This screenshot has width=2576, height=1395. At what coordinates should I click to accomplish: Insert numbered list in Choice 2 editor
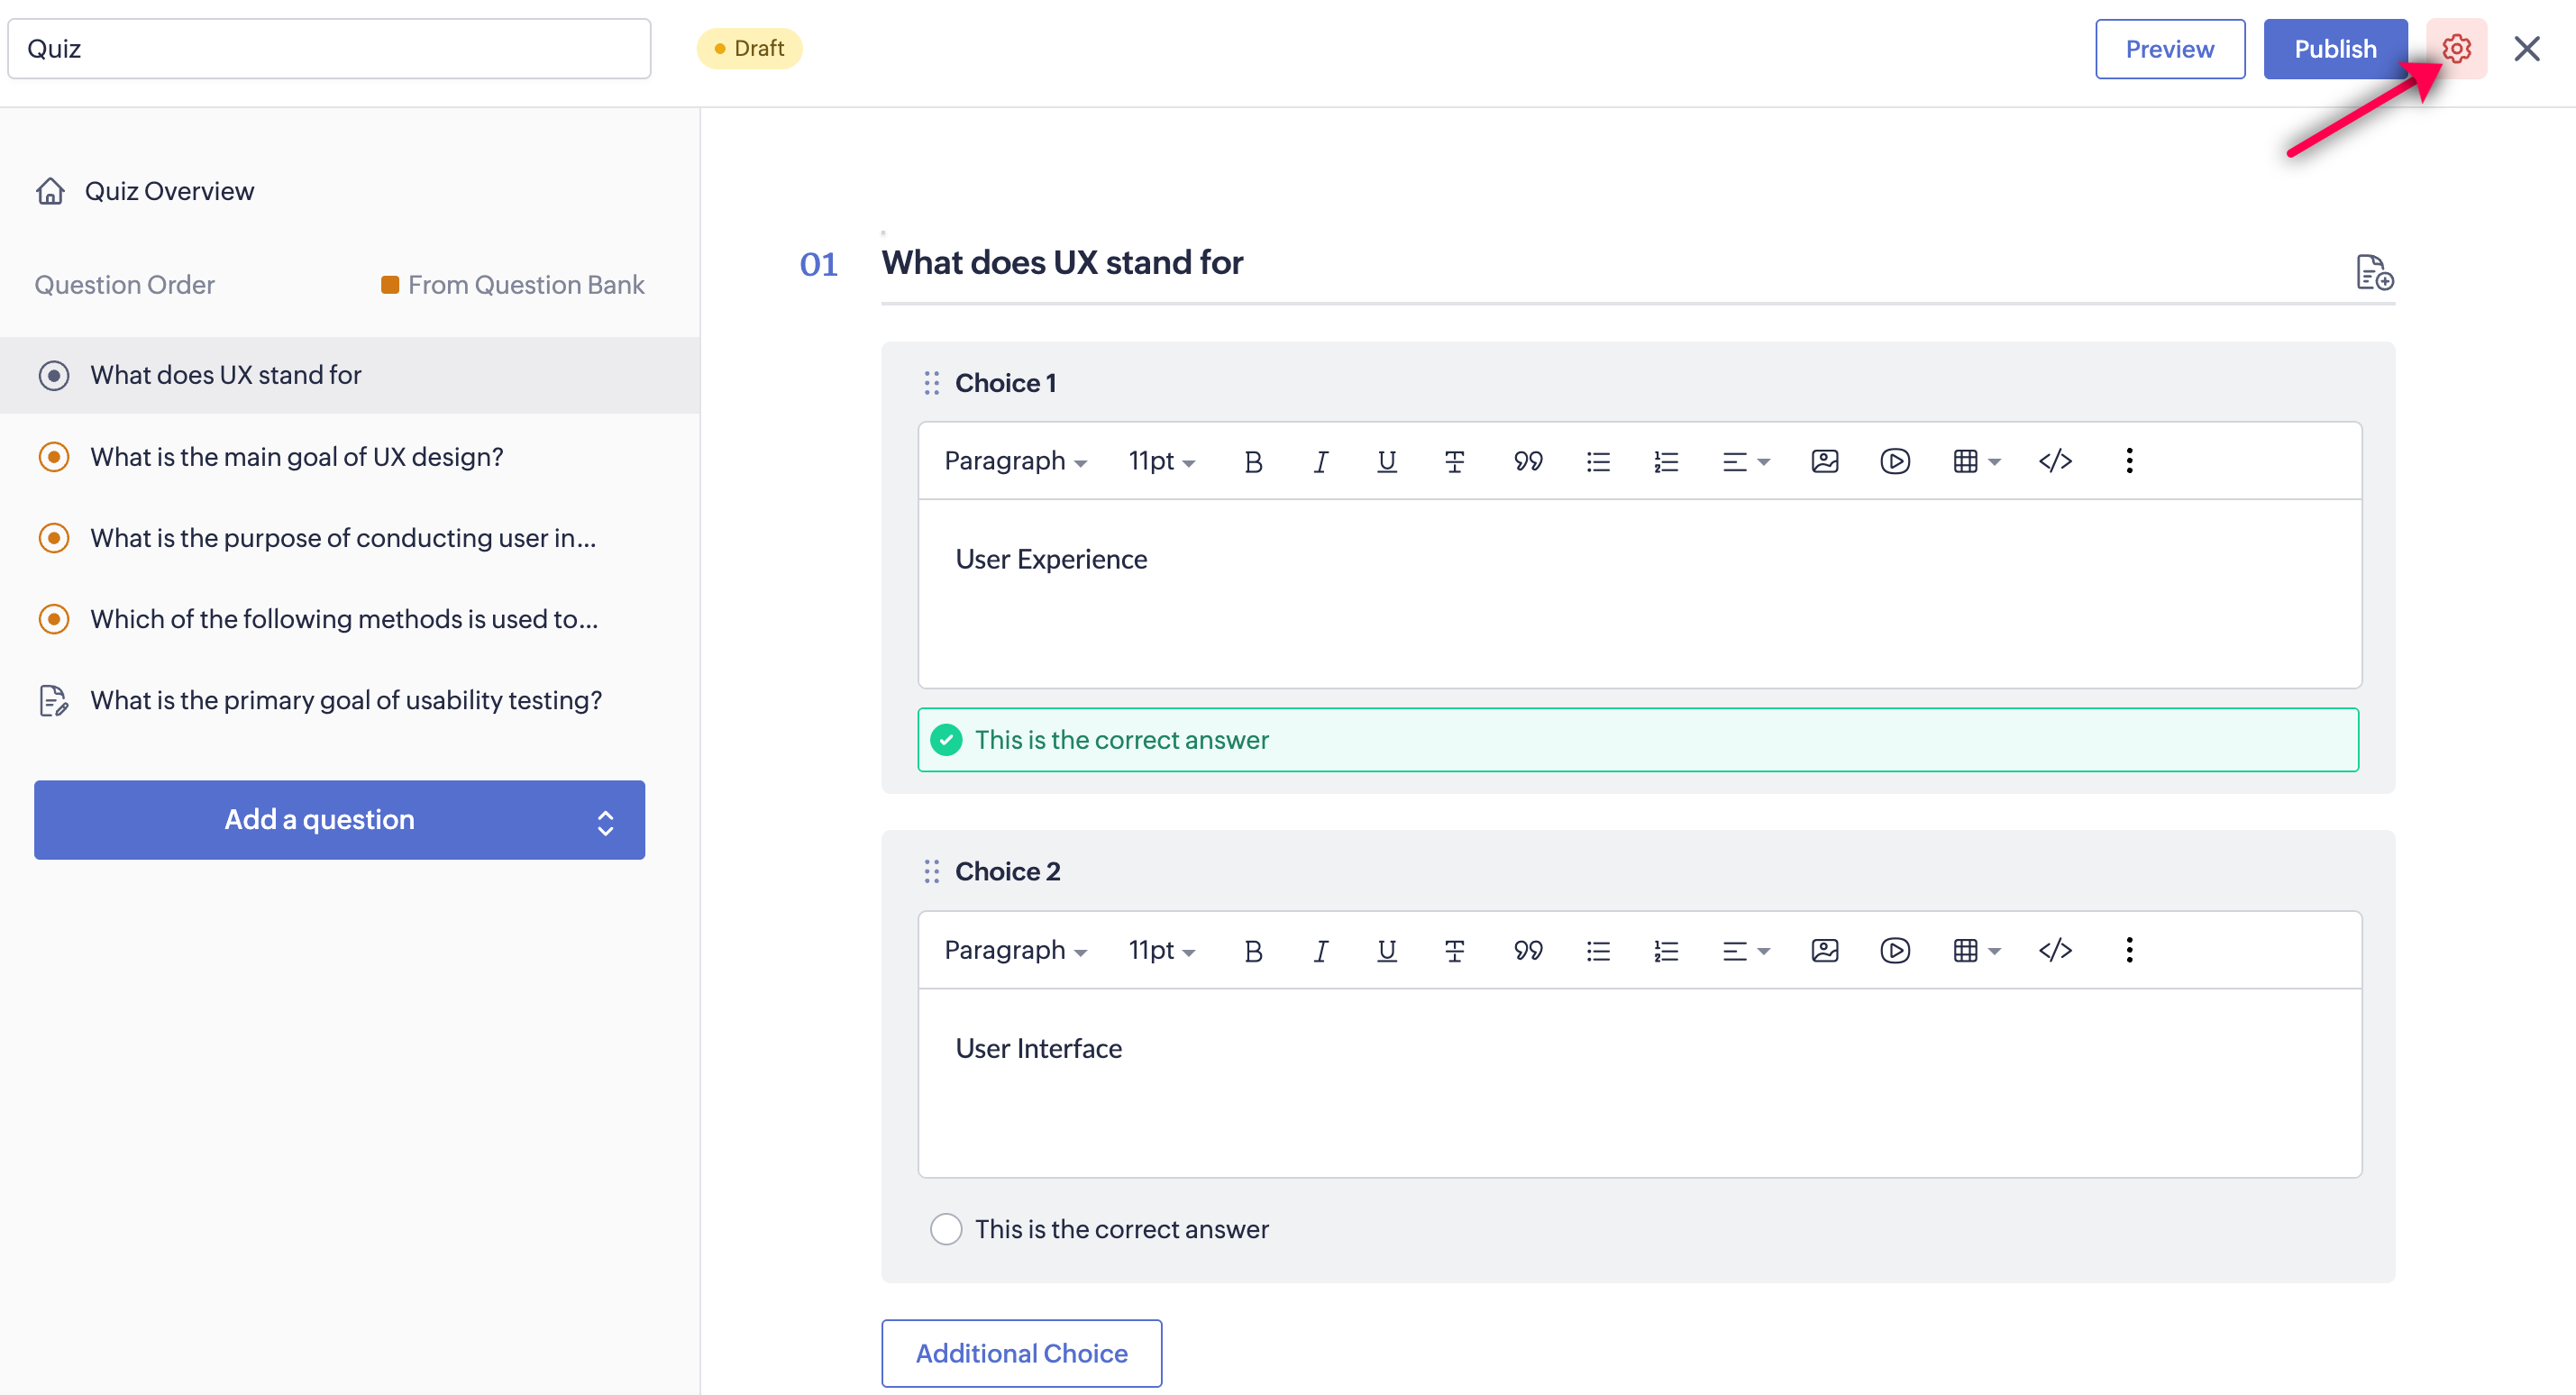click(1665, 950)
